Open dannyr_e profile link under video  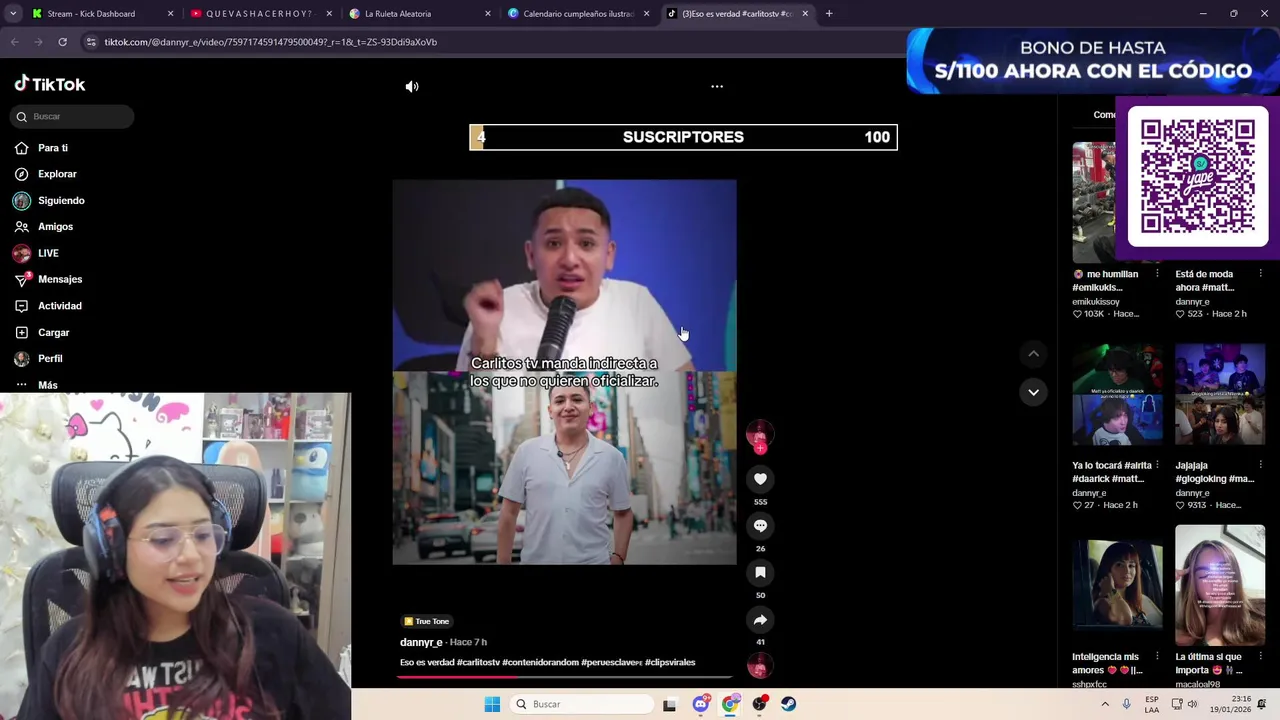tap(421, 642)
